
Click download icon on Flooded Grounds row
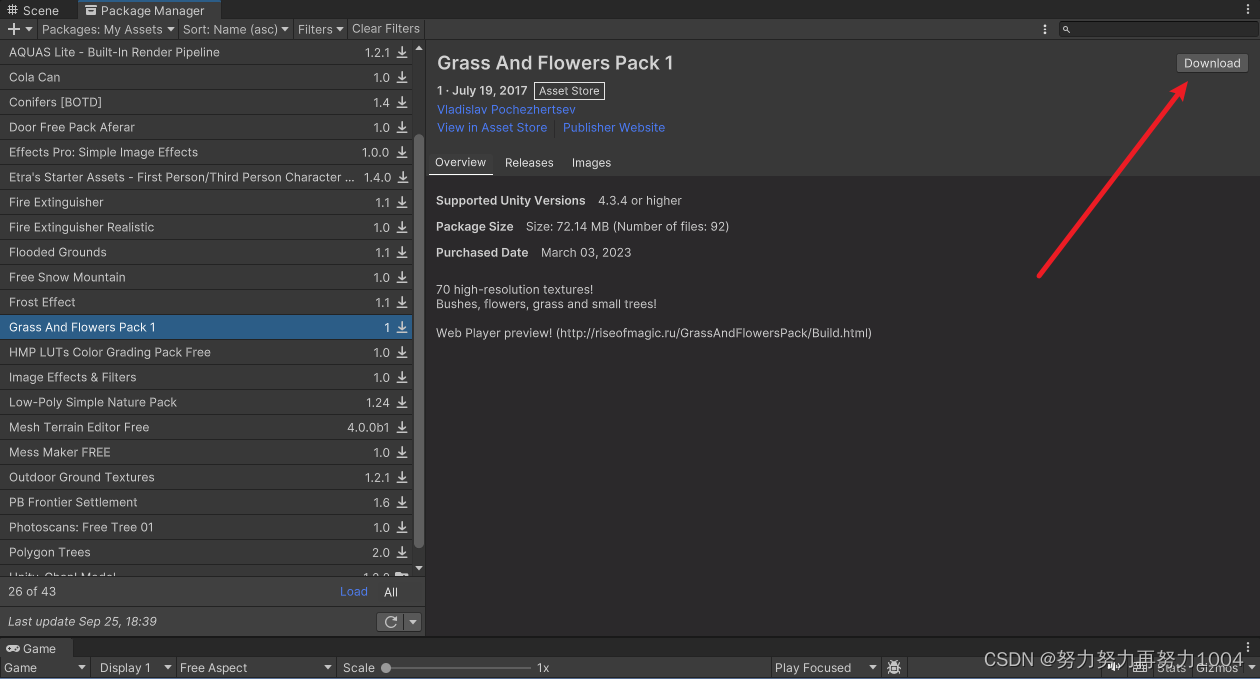coord(402,252)
